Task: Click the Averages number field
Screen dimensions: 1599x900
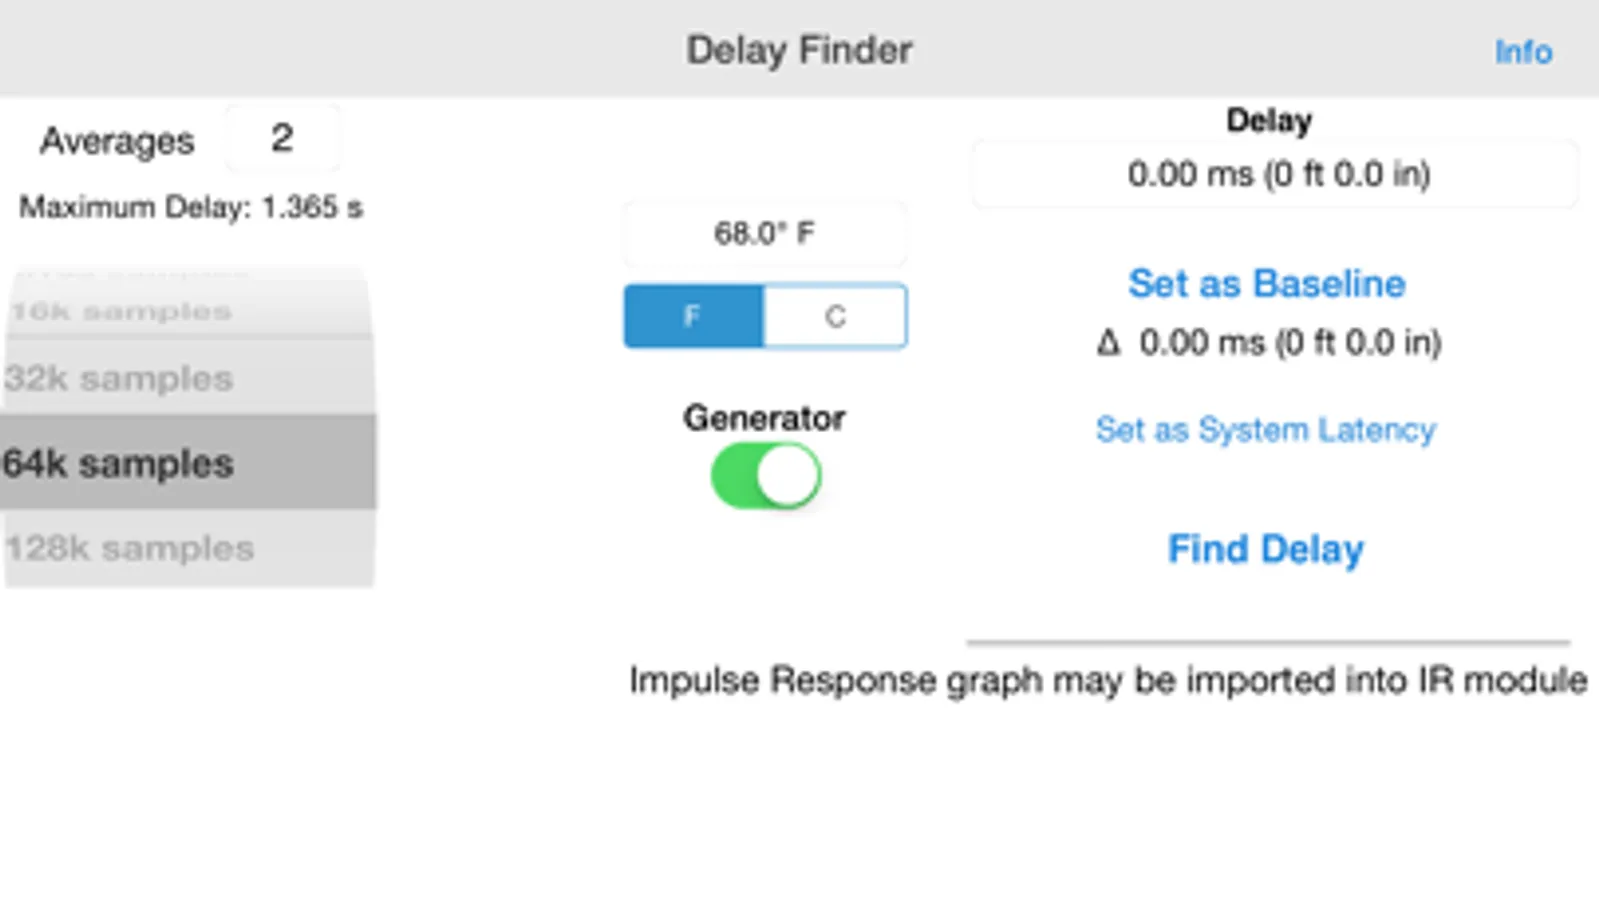Action: 282,139
